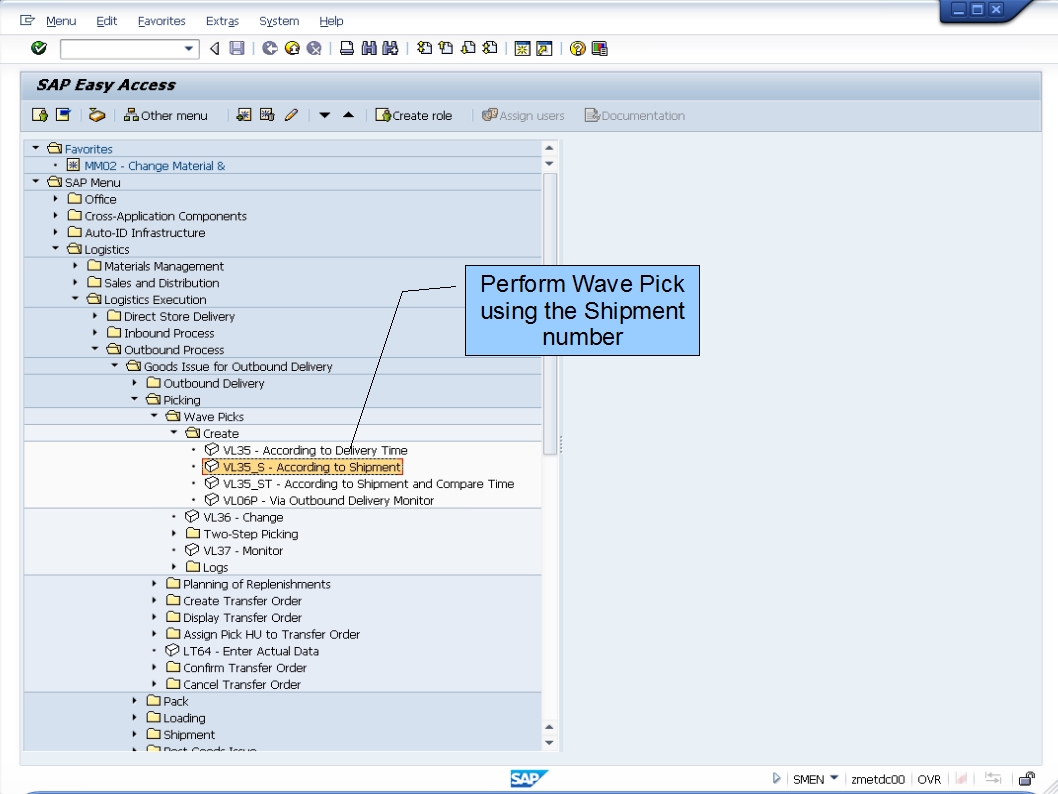Select LT64 - Enter Actual Data

pyautogui.click(x=242, y=651)
